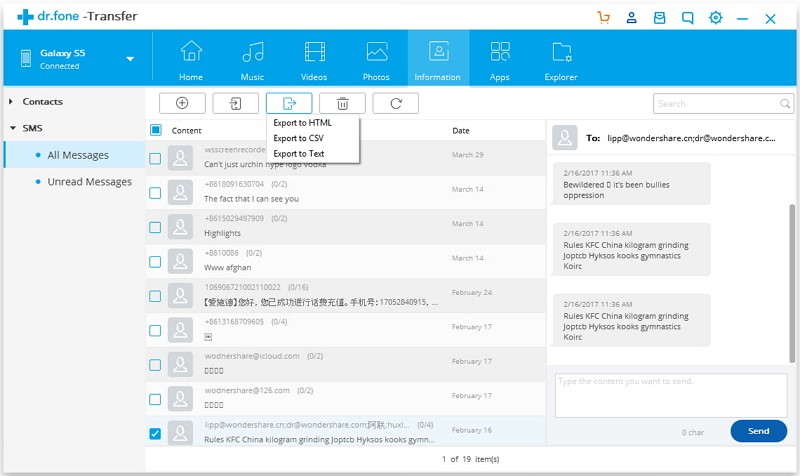This screenshot has width=800, height=476.
Task: Click avatar of wodnershare@126.com message
Action: point(180,398)
